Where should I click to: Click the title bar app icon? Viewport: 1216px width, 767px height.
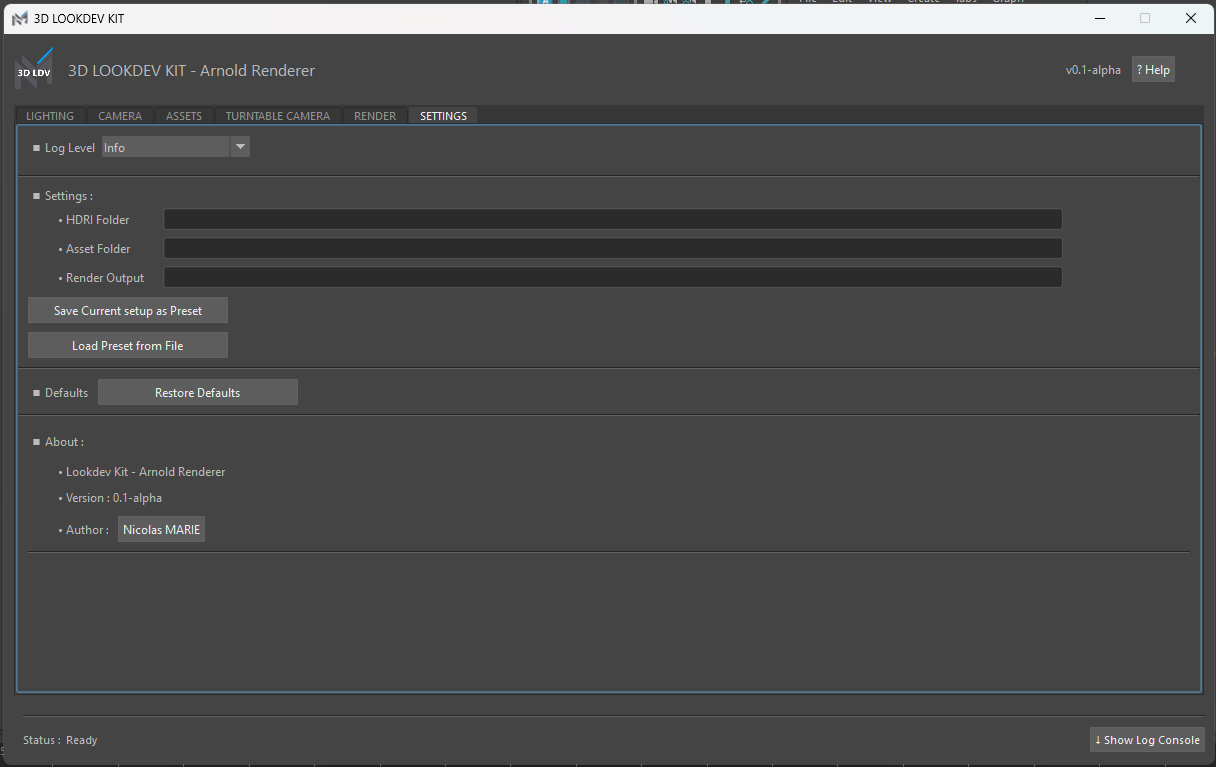click(20, 19)
